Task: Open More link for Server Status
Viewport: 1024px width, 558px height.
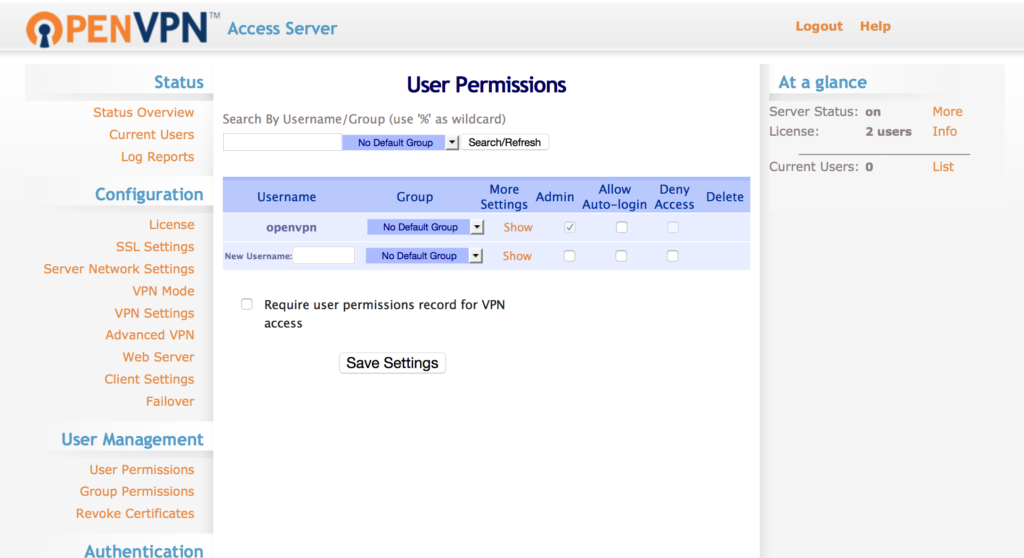Action: [948, 112]
